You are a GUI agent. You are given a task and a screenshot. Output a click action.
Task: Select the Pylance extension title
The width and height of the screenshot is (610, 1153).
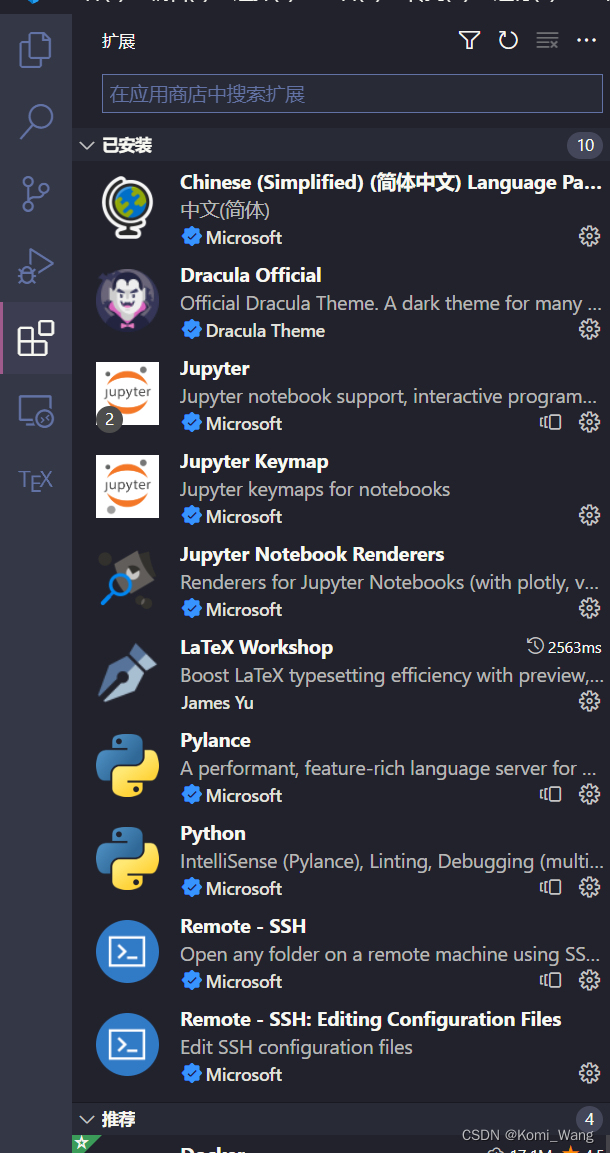(x=215, y=740)
